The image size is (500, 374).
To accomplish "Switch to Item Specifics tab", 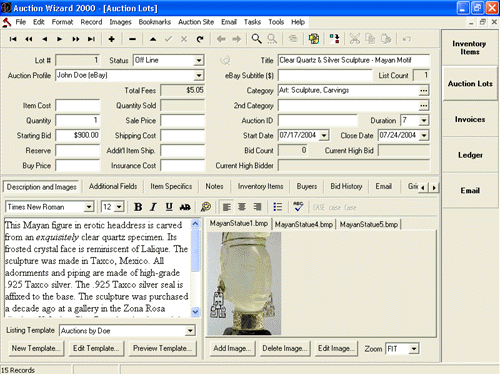I will tap(171, 186).
